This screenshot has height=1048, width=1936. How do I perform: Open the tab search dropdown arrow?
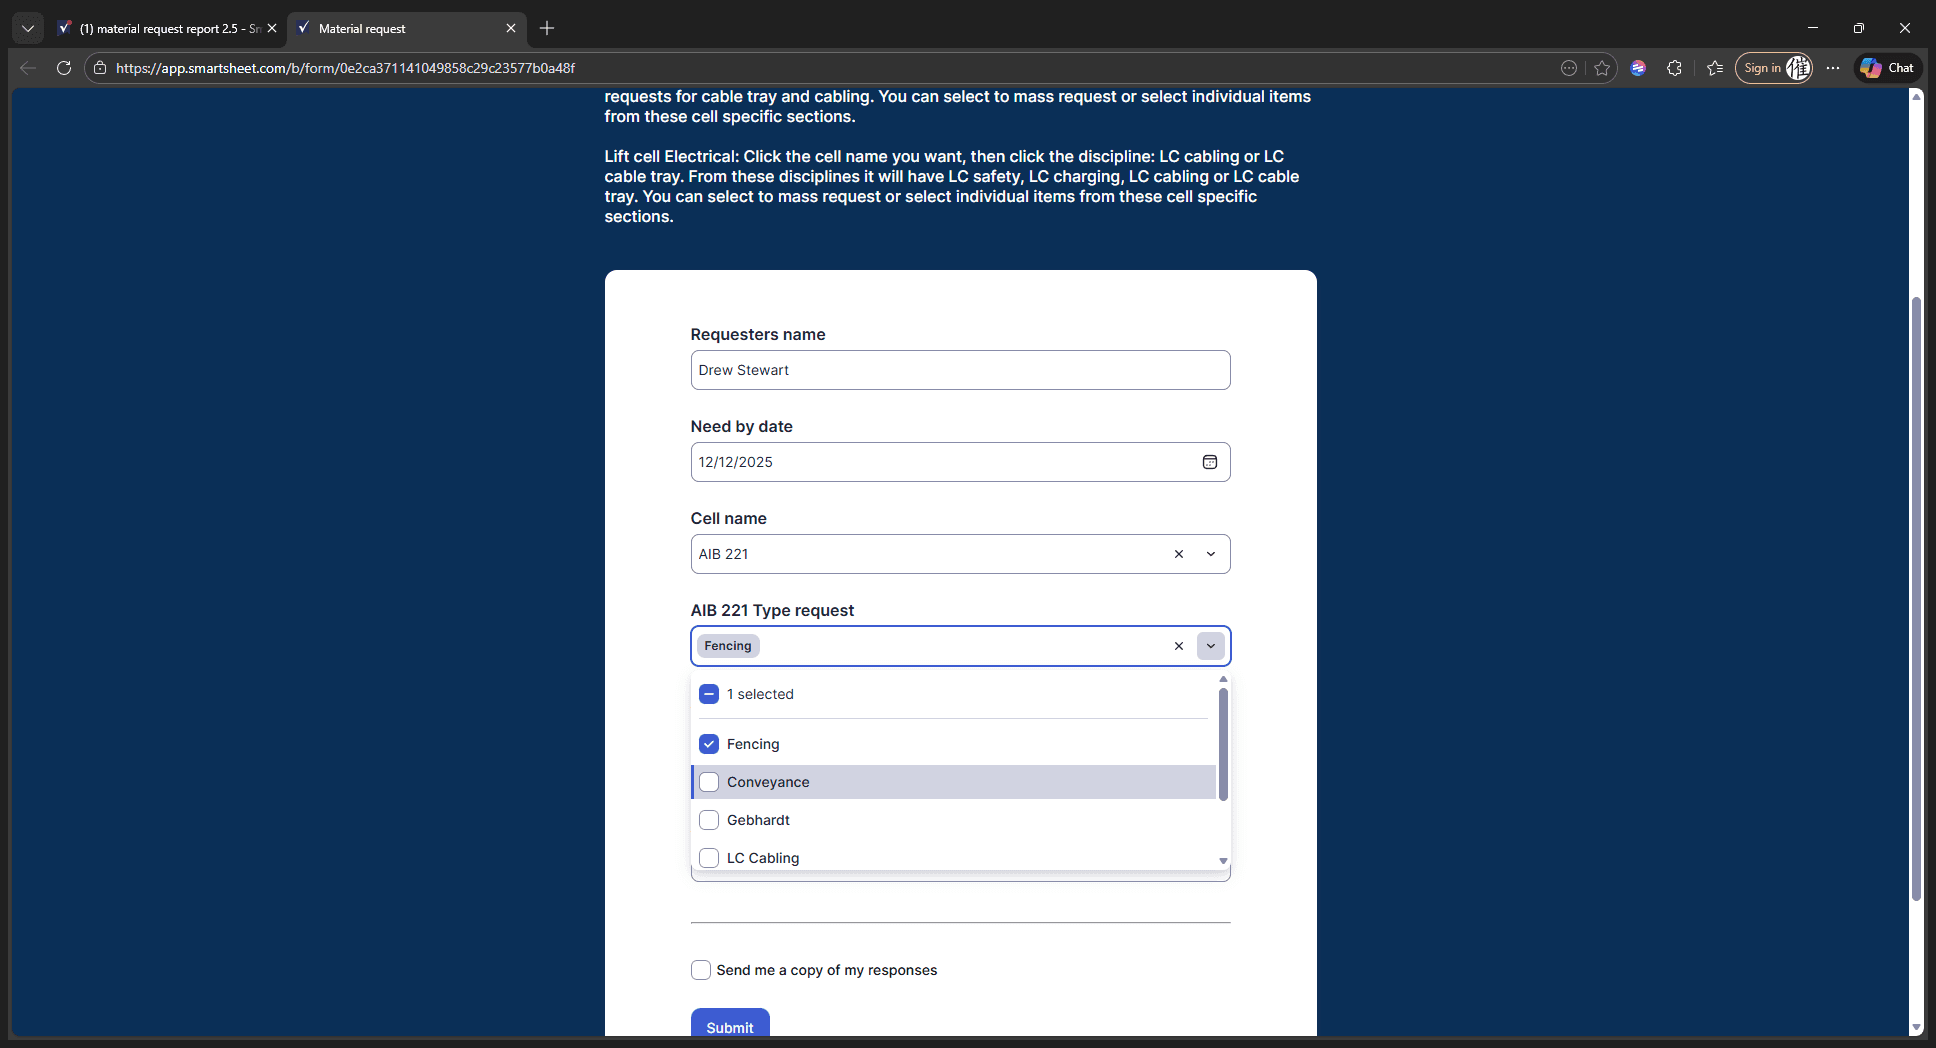pos(28,28)
